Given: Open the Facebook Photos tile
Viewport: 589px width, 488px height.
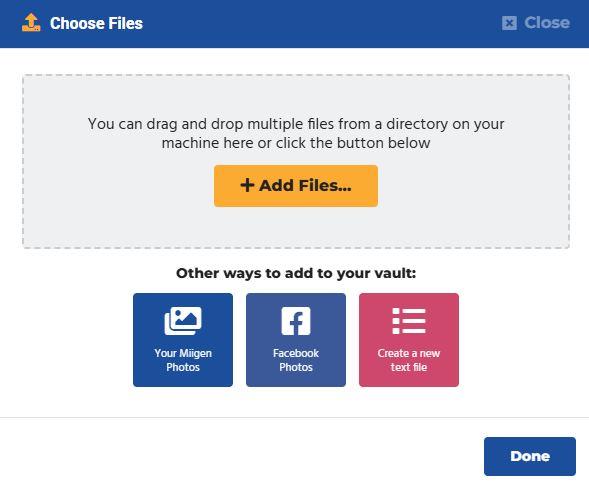Looking at the screenshot, I should [296, 340].
